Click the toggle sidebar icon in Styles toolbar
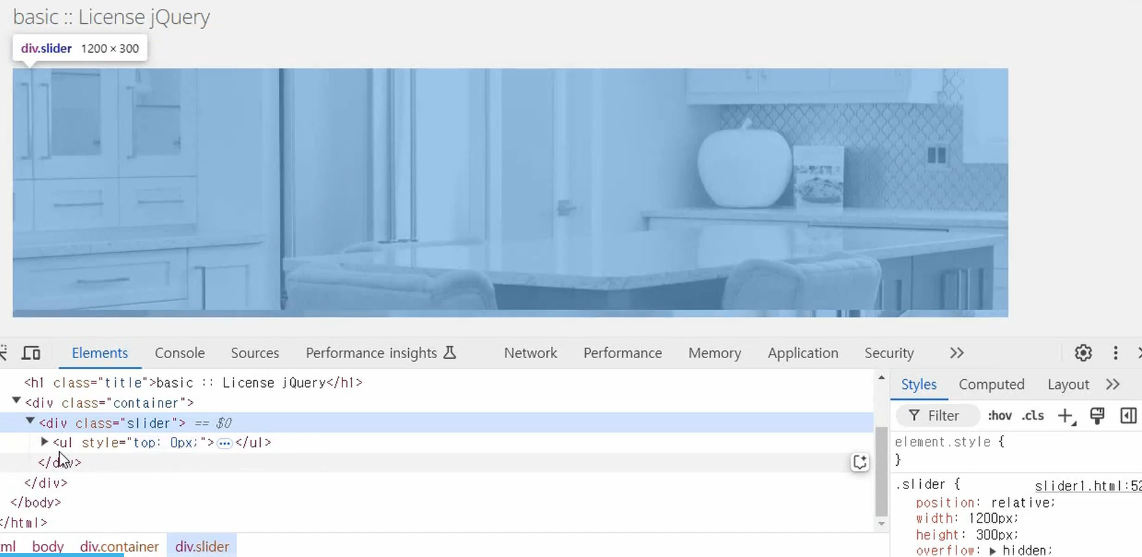This screenshot has width=1142, height=557. tap(1128, 416)
